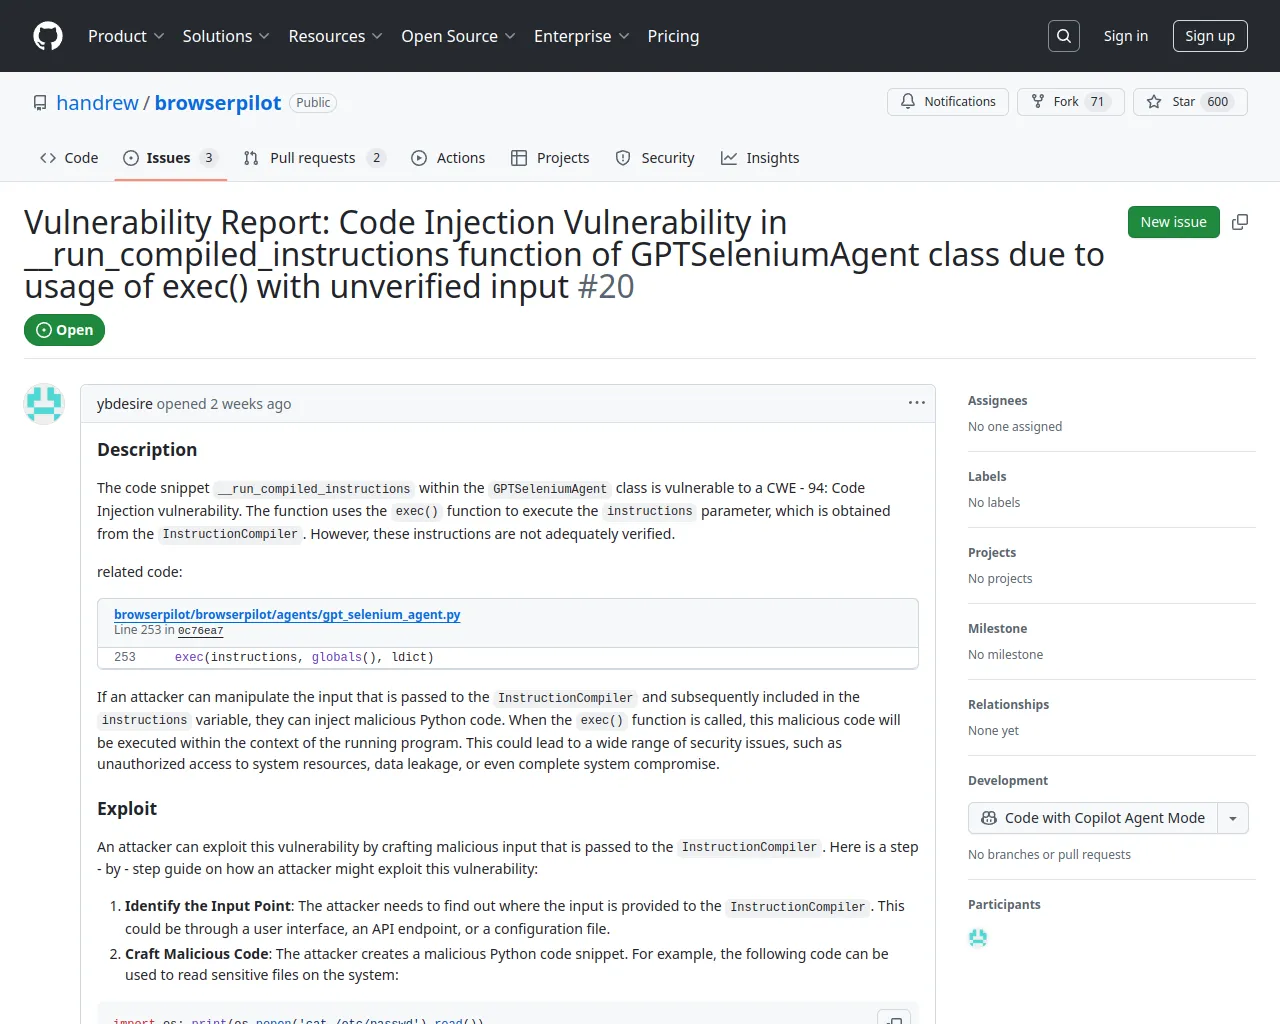The image size is (1280, 1024).
Task: Expand the Open Source menu
Action: (x=458, y=36)
